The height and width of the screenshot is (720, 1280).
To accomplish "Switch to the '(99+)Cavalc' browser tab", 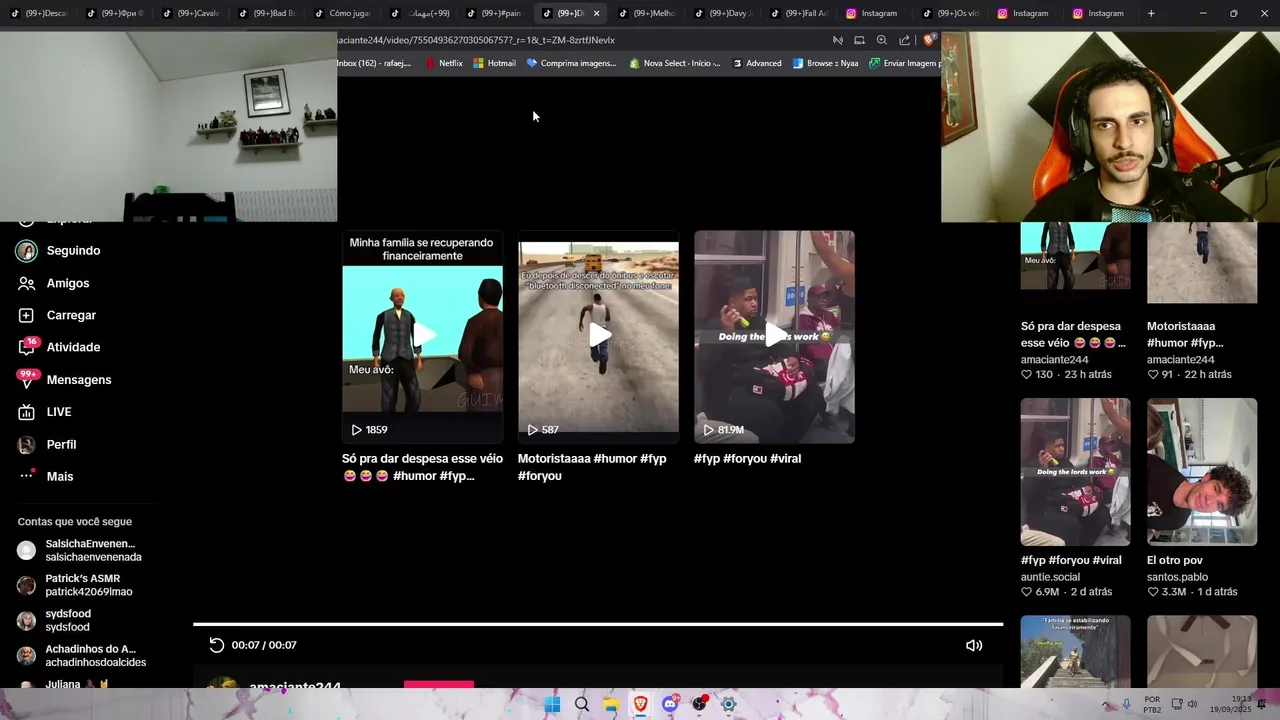I will coord(190,13).
